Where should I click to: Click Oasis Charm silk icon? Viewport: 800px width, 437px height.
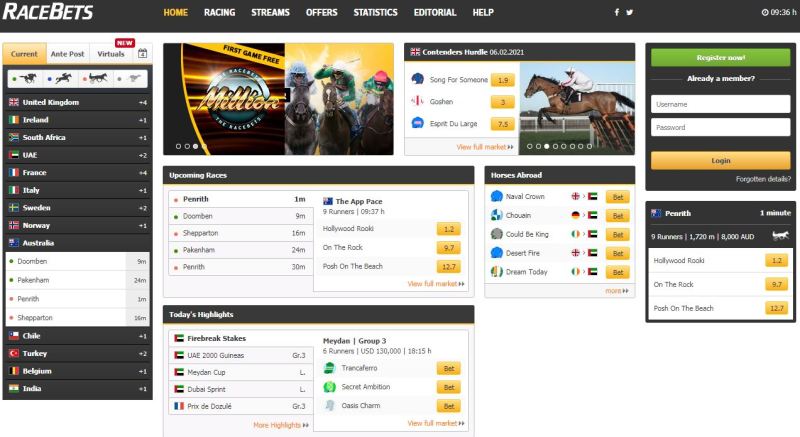330,405
